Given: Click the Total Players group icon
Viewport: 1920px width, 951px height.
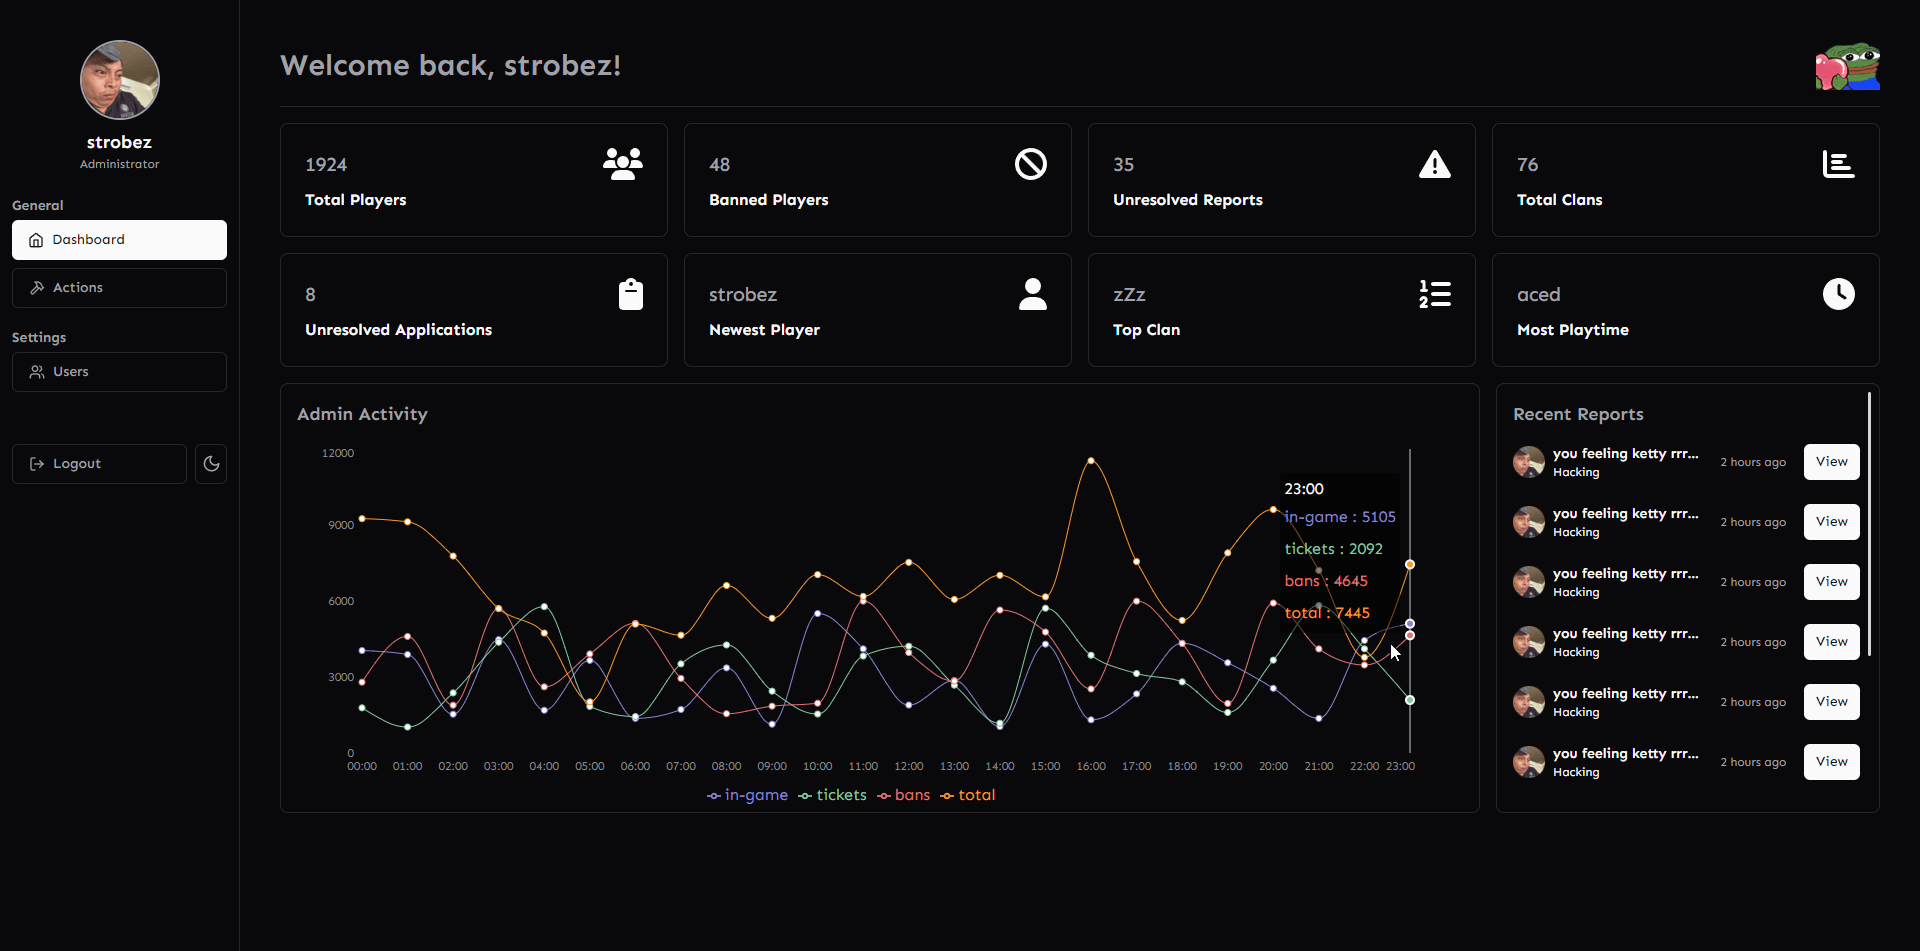Looking at the screenshot, I should pos(623,164).
